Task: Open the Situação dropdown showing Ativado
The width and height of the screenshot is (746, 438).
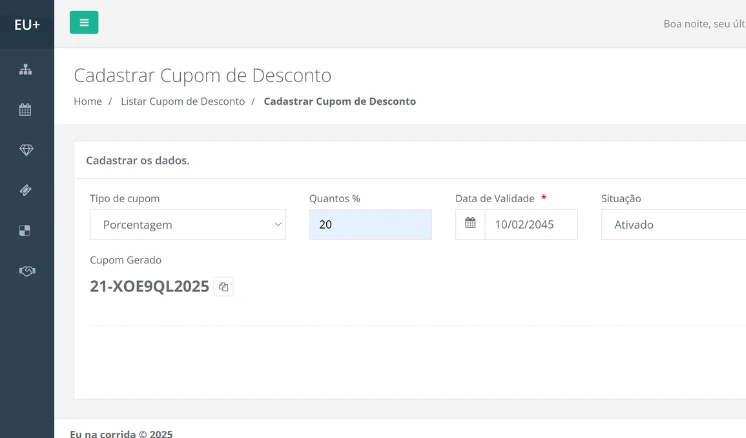Action: pos(672,225)
